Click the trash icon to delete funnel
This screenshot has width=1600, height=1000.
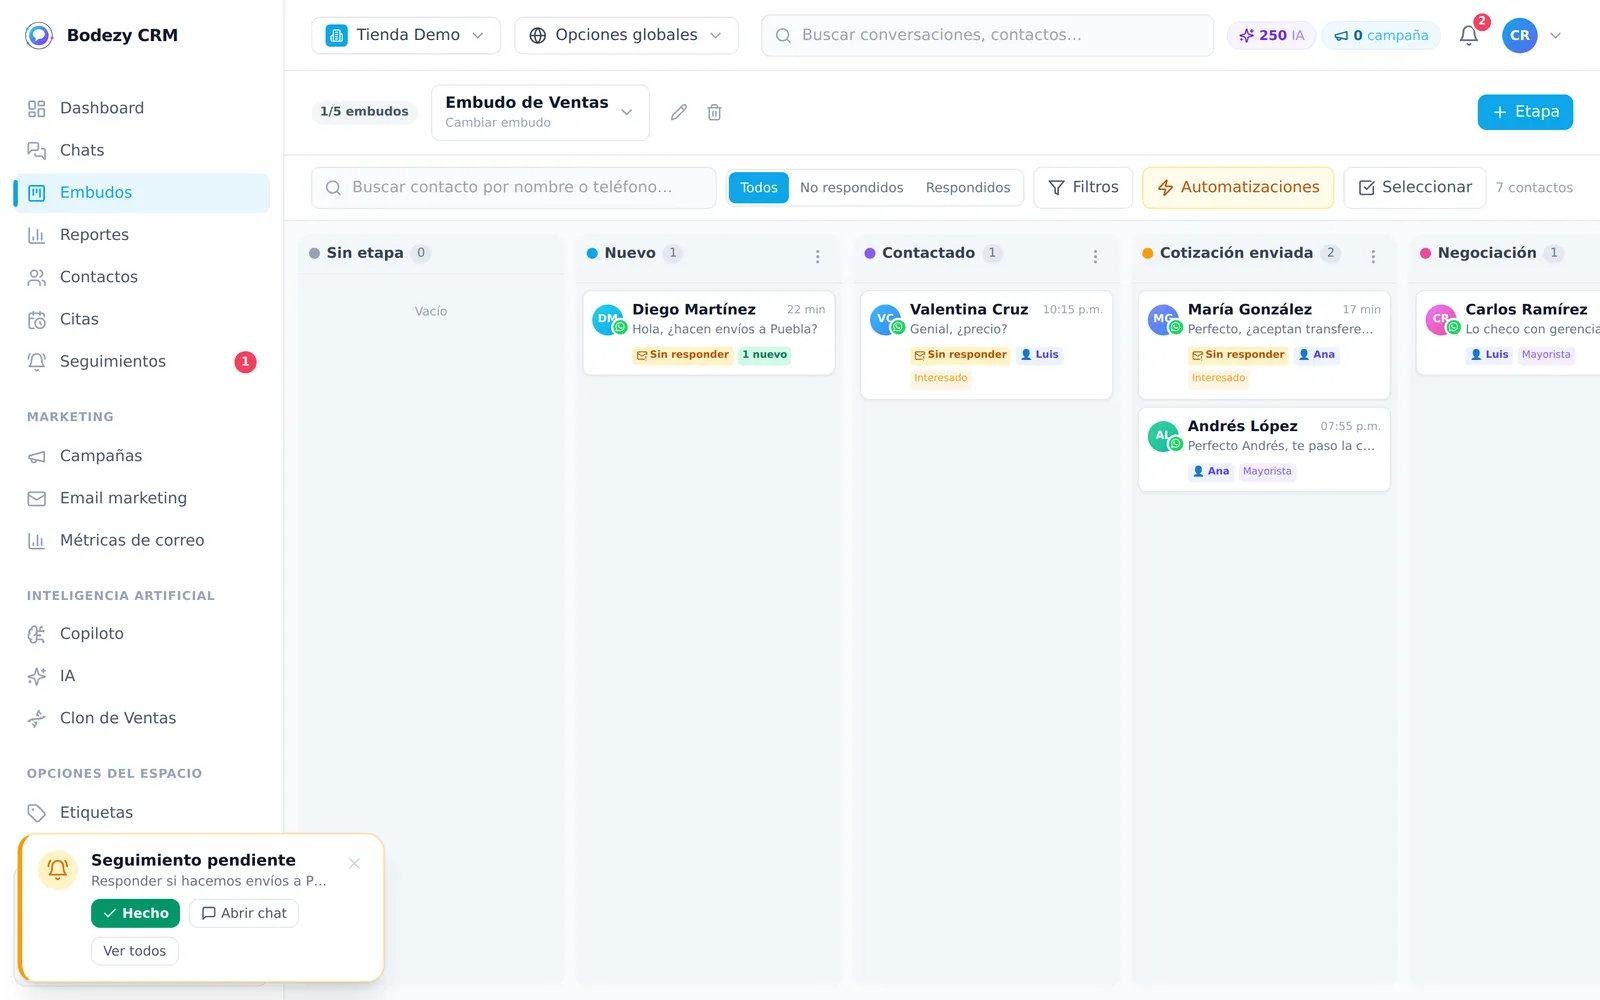[x=714, y=112]
